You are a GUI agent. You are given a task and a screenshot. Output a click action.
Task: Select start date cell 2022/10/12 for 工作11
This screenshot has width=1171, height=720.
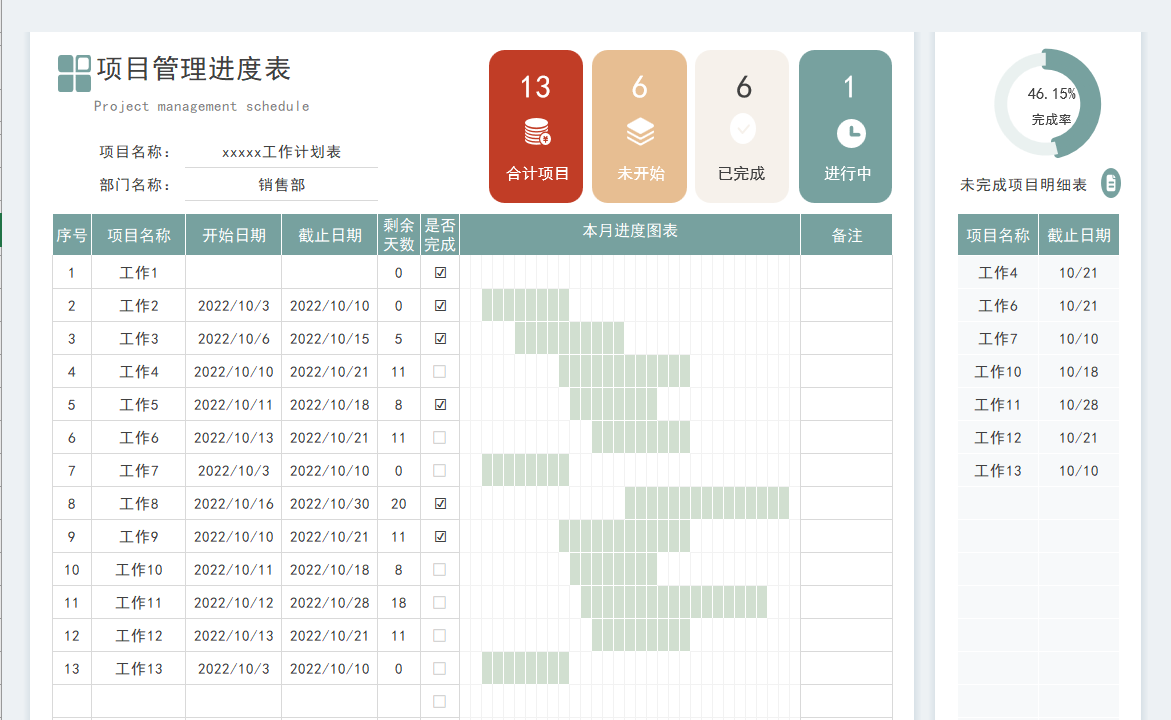[x=234, y=602]
